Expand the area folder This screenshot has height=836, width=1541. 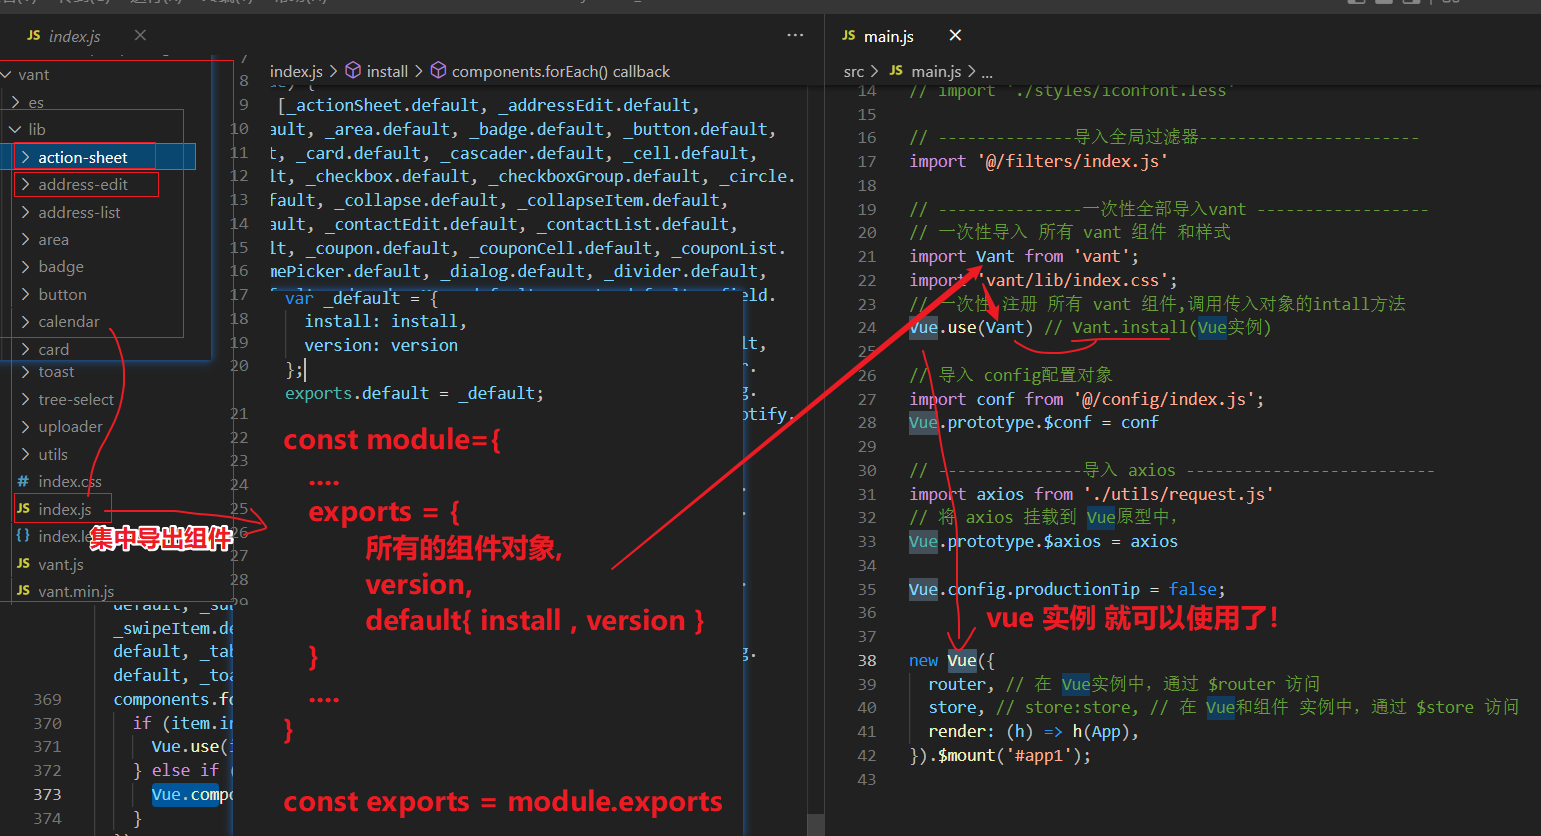coord(53,240)
